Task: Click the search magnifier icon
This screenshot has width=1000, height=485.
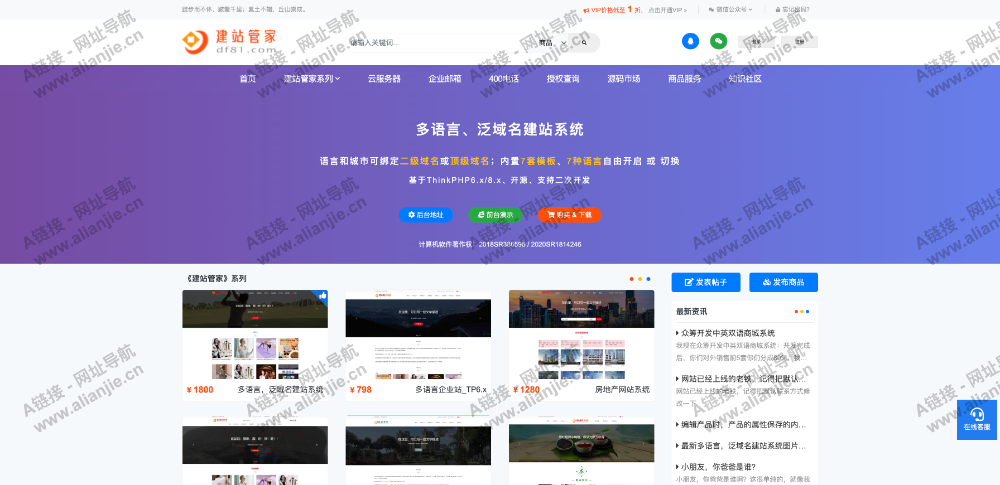Action: coord(584,43)
